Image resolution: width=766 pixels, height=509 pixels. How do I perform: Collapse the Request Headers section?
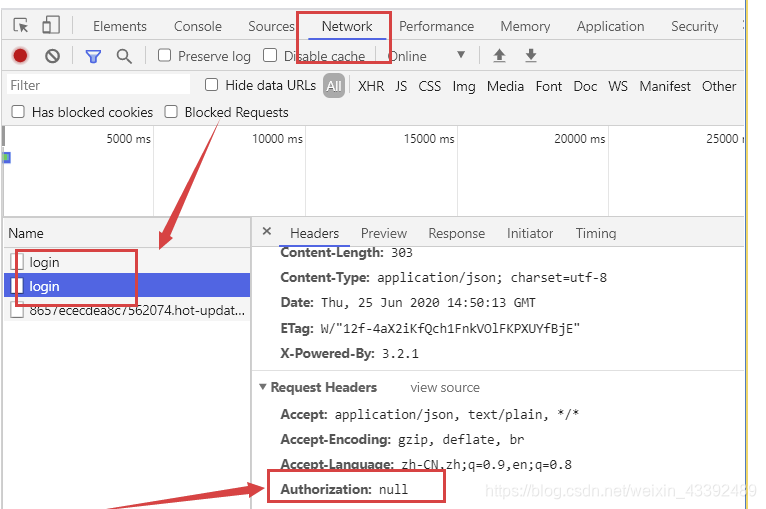coord(263,387)
